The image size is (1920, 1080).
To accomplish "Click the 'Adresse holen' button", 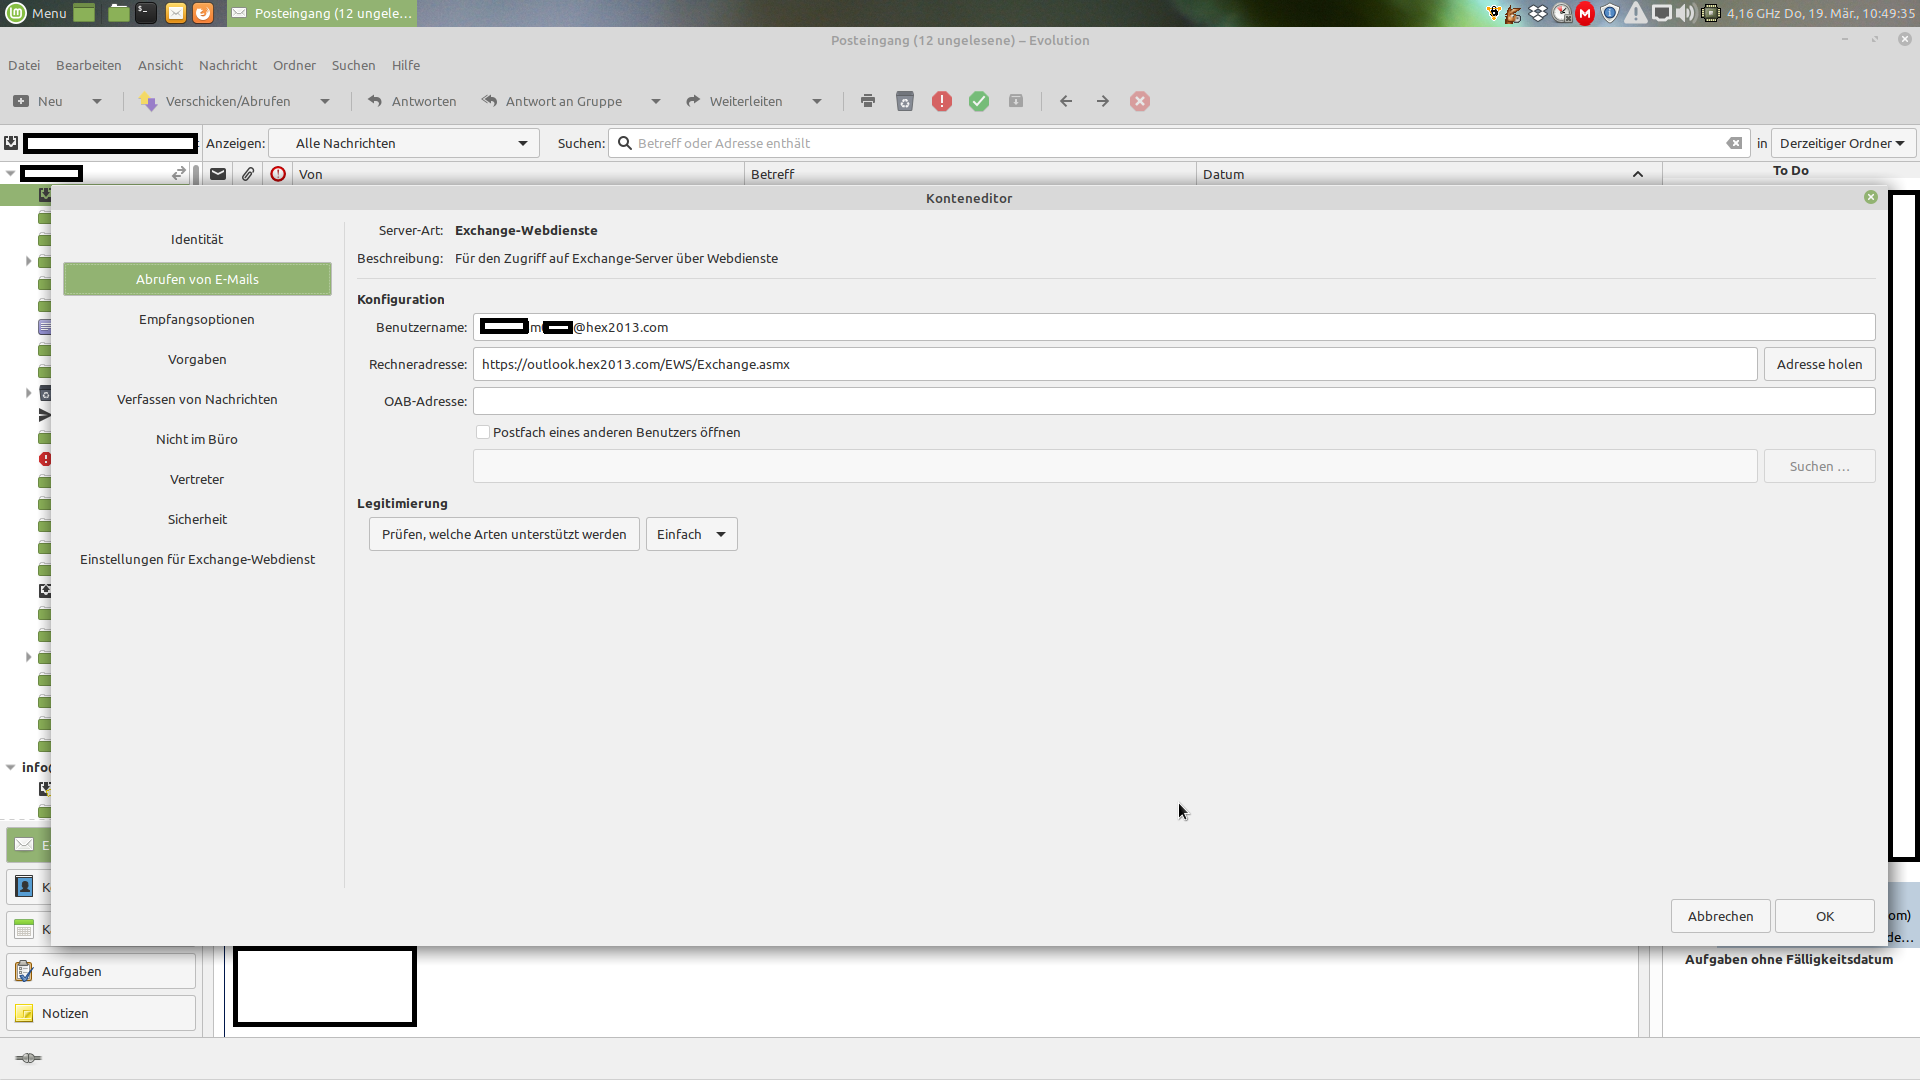I will click(1819, 364).
